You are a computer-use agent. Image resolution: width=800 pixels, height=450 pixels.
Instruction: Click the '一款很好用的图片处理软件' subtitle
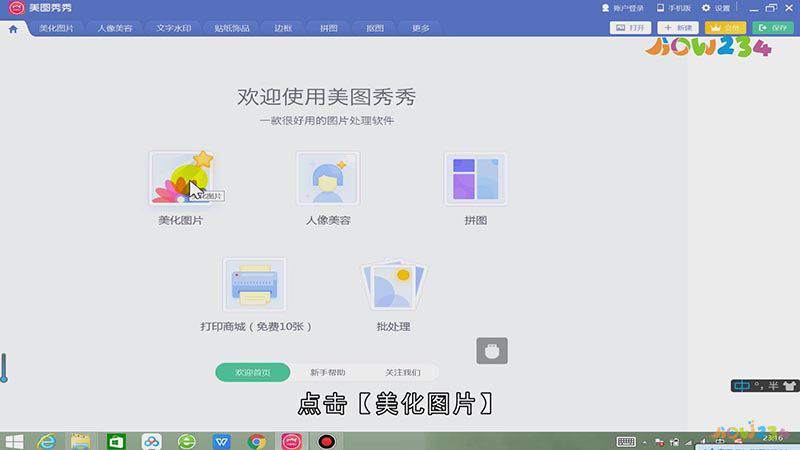click(327, 121)
